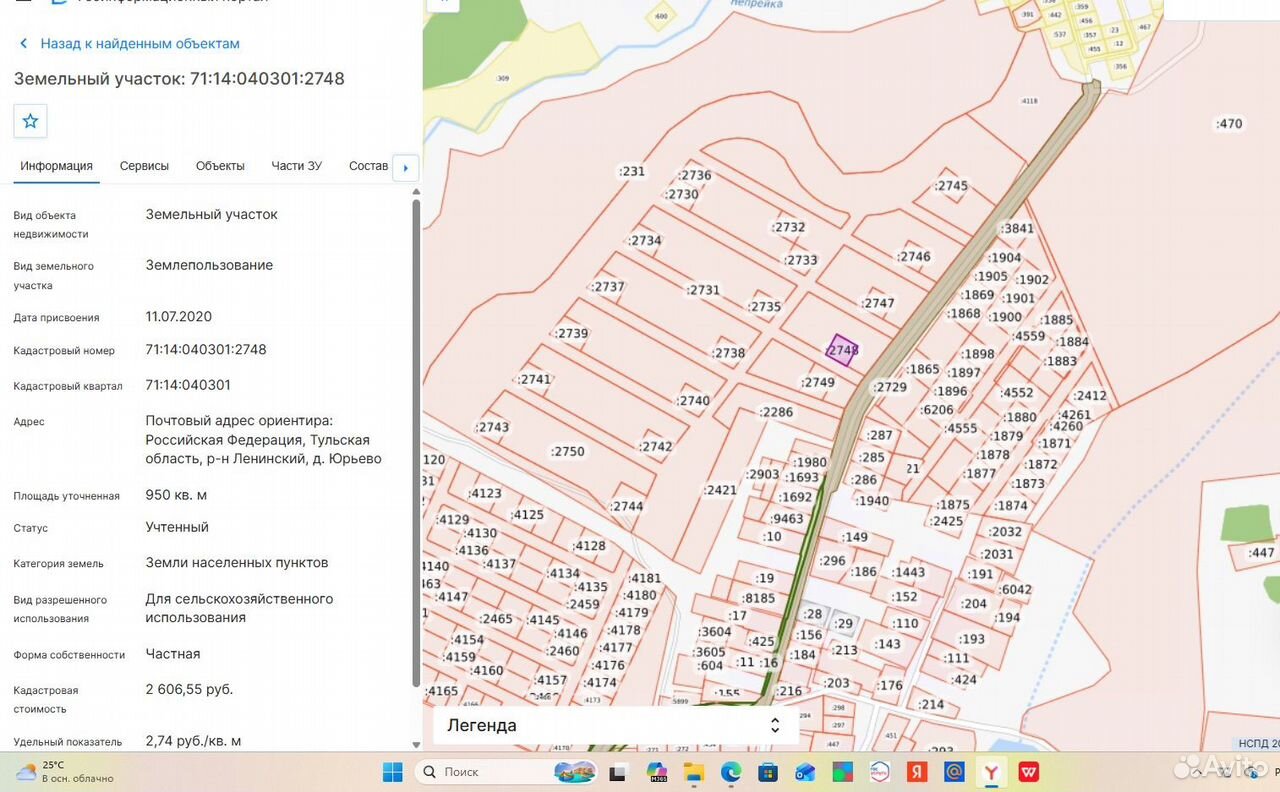Viewport: 1280px width, 792px height.
Task: Click parcel label :470 on map
Action: (x=1228, y=124)
